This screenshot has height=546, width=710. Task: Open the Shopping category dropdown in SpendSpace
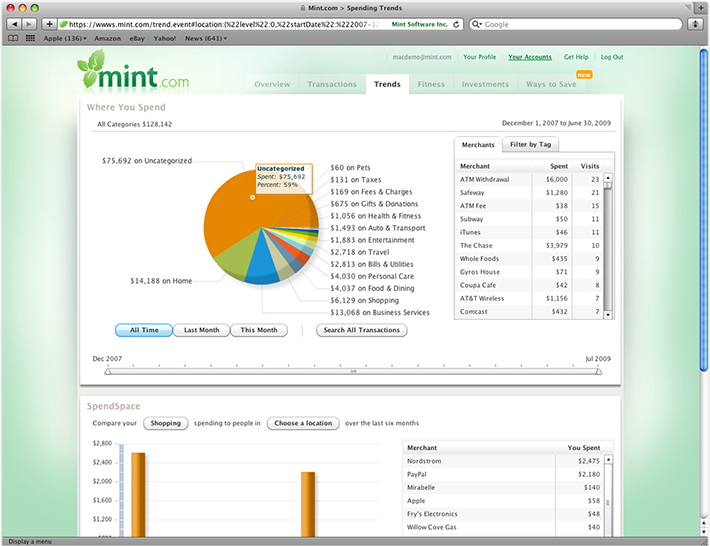click(166, 423)
